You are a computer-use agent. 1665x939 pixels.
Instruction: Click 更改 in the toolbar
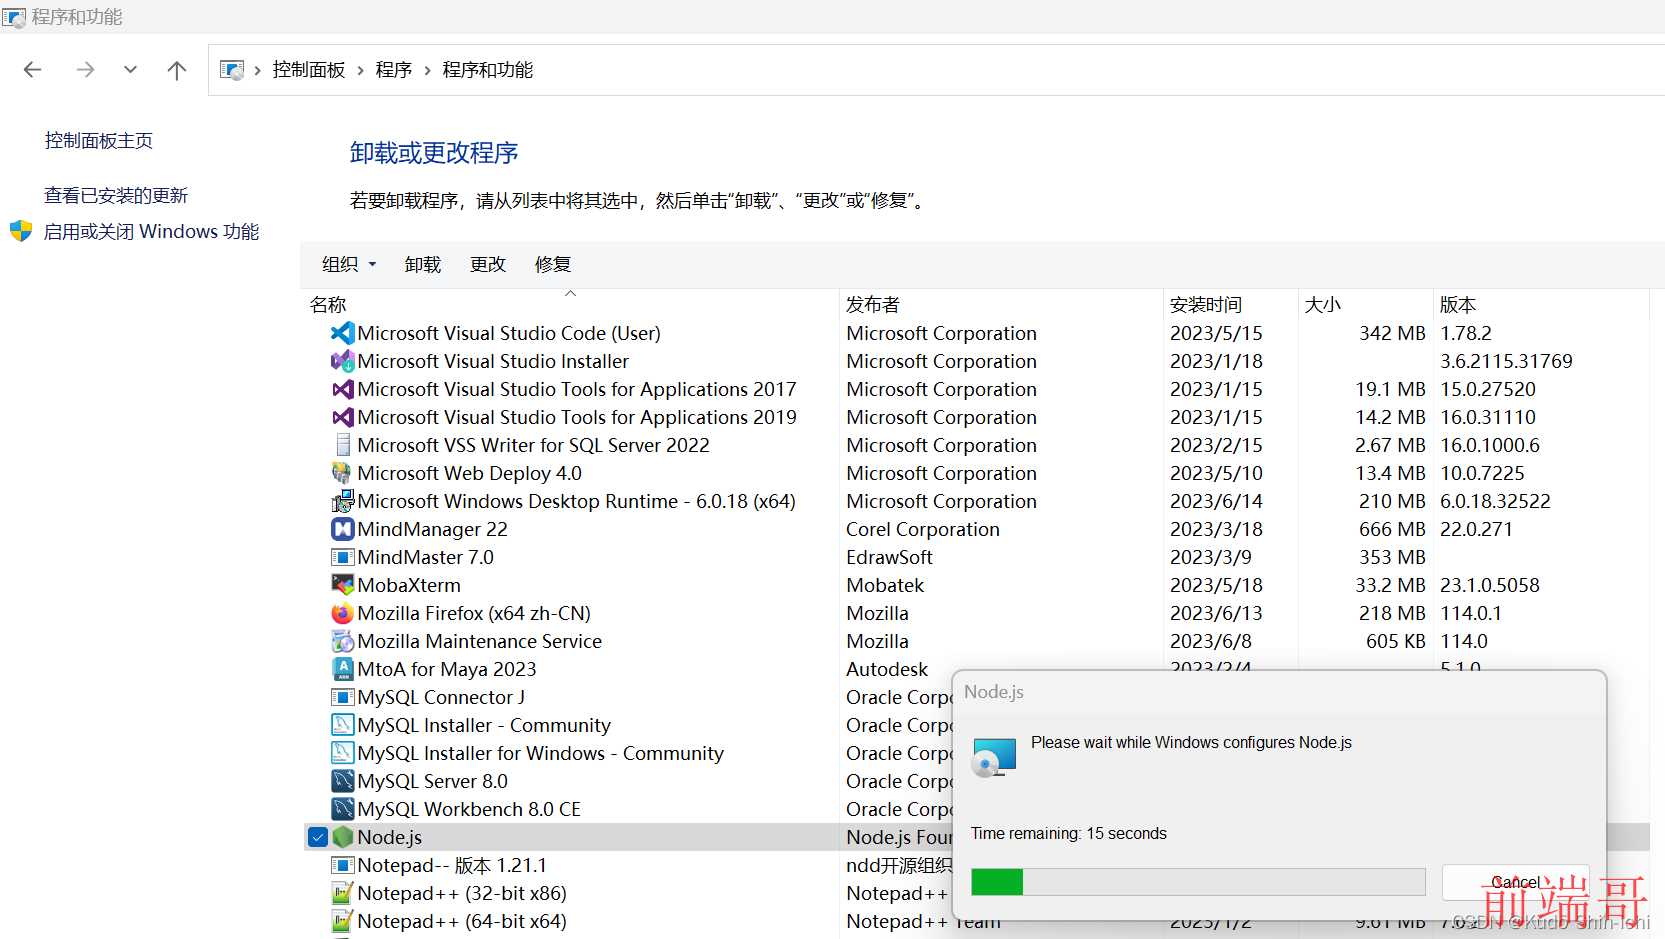coord(488,264)
